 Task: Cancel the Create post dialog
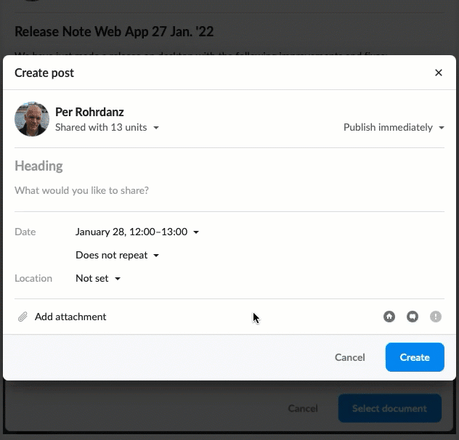(x=350, y=357)
